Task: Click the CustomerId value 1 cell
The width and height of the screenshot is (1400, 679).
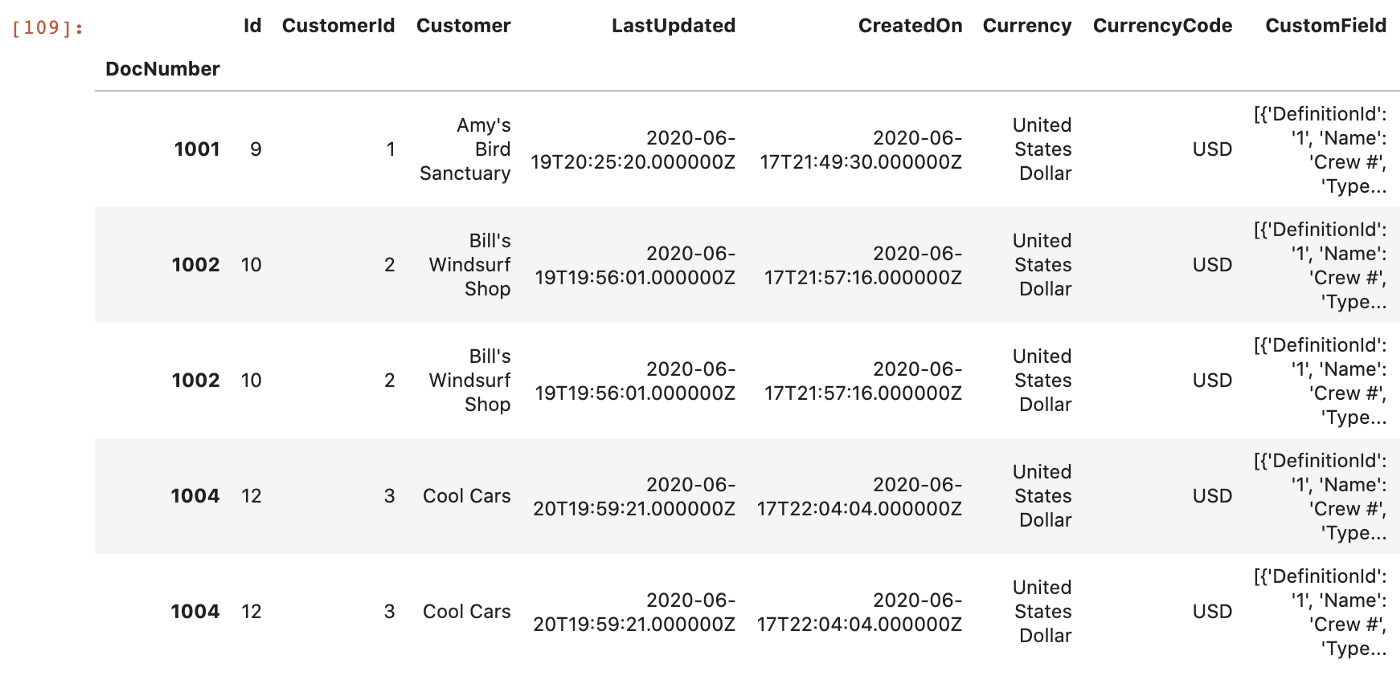Action: point(390,150)
